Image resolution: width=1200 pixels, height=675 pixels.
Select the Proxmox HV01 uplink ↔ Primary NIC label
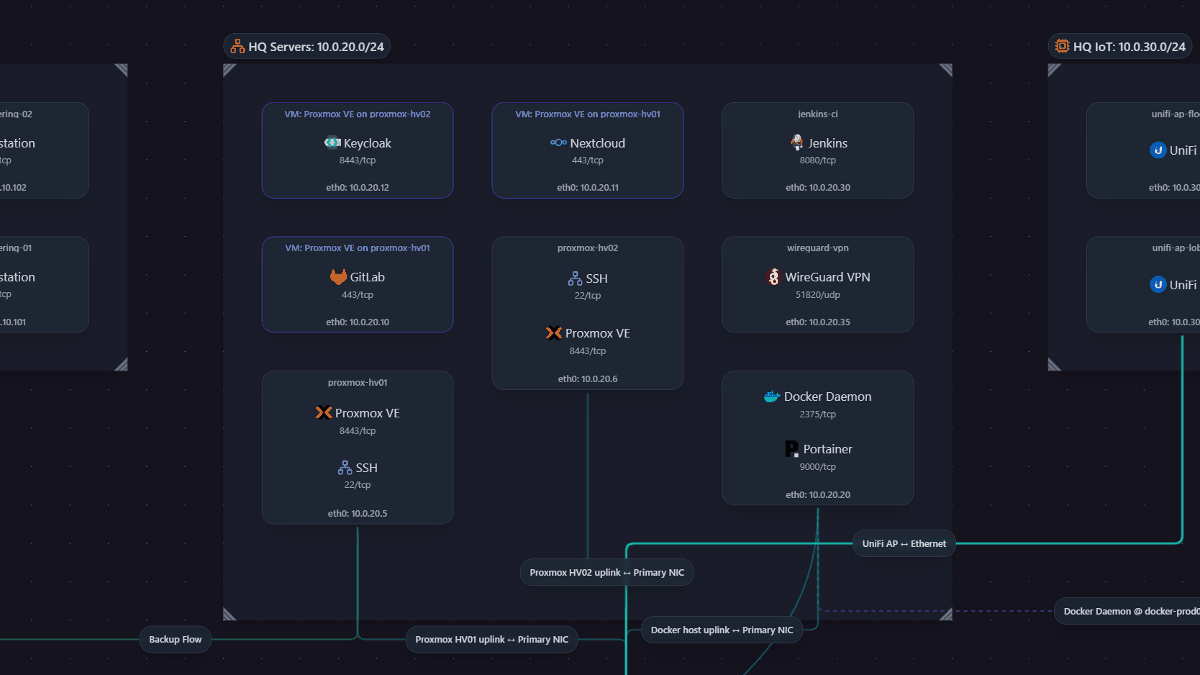click(491, 639)
